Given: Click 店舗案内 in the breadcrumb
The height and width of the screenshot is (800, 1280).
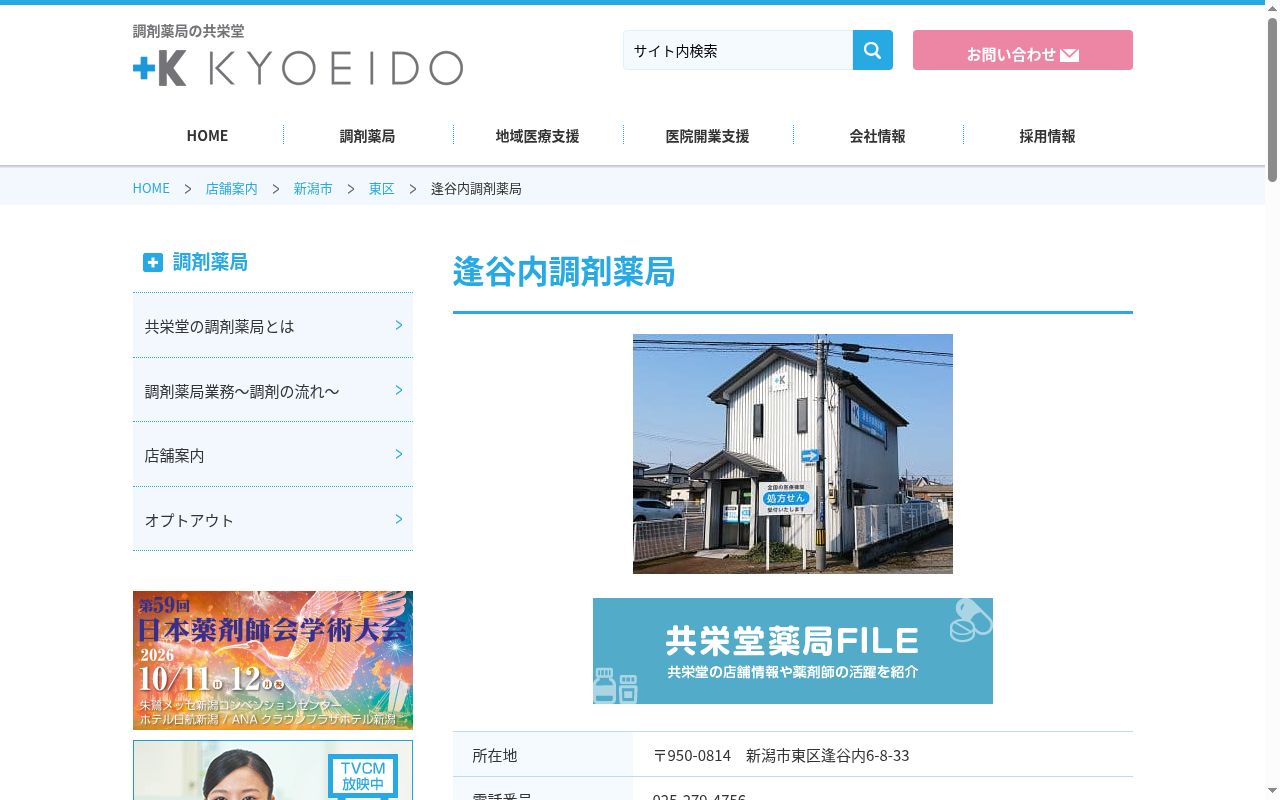Looking at the screenshot, I should 231,188.
